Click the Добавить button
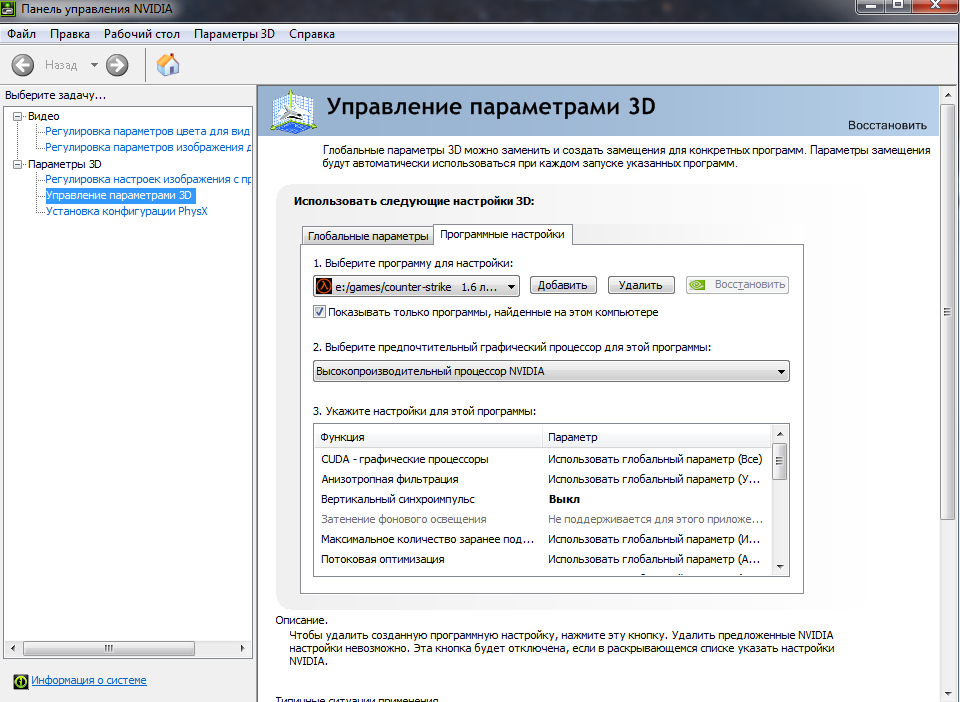 point(563,285)
